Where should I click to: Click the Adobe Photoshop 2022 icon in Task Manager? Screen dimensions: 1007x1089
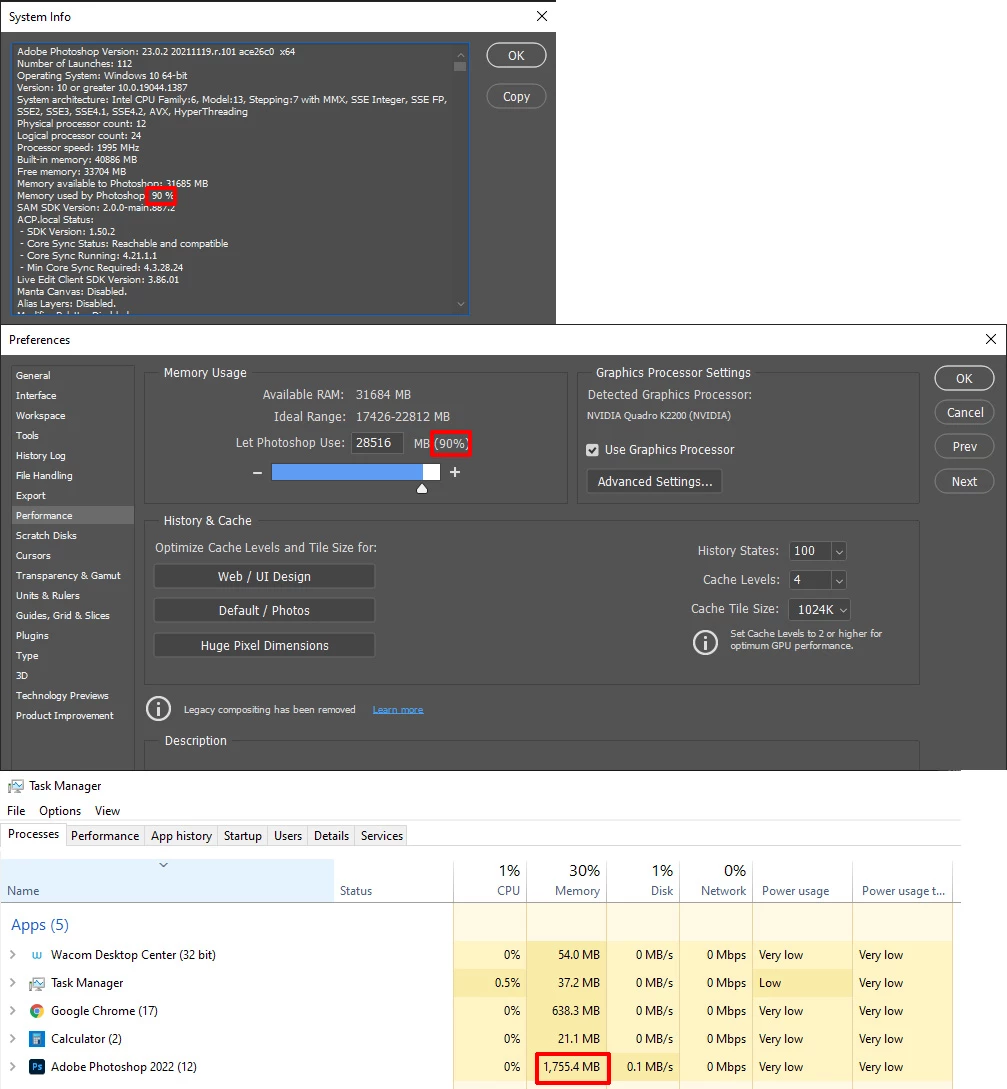[37, 1067]
